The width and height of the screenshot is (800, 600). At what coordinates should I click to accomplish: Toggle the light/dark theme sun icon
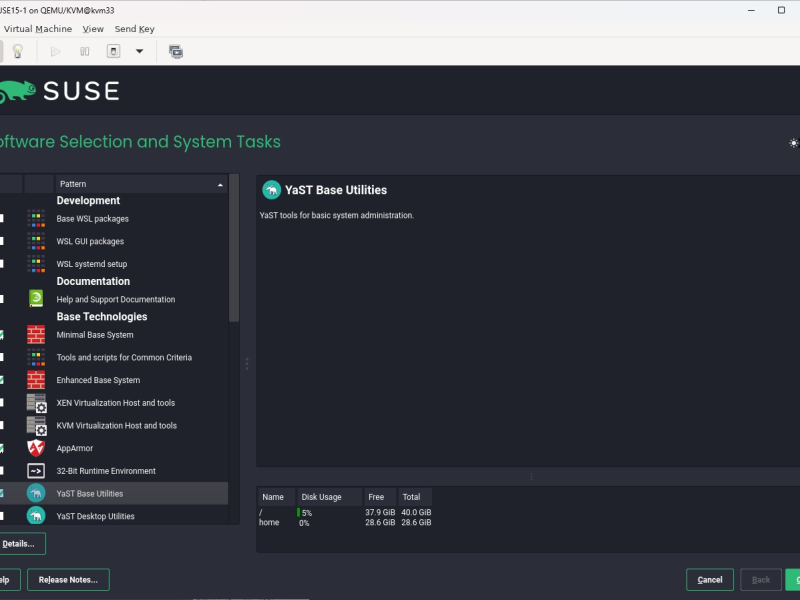click(x=793, y=143)
